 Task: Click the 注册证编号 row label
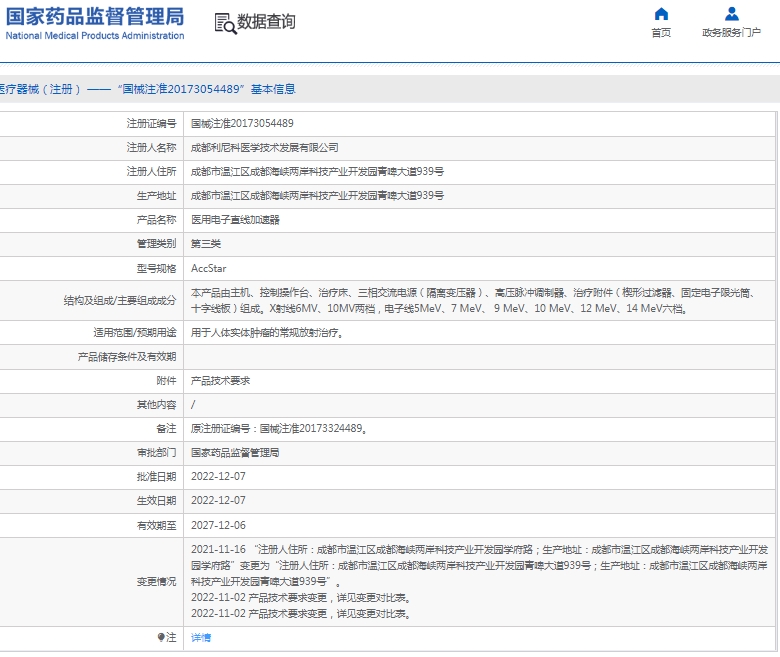[x=151, y=123]
